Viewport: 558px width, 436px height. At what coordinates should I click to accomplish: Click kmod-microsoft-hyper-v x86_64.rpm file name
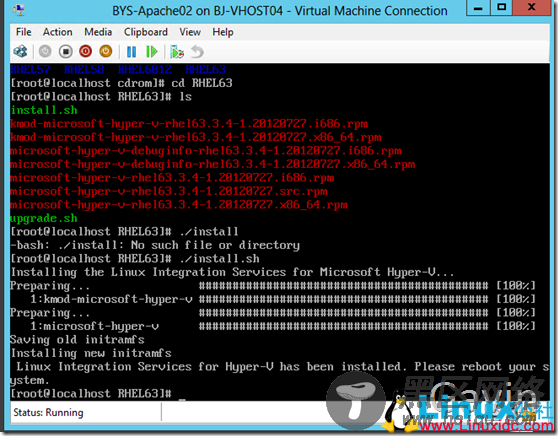pyautogui.click(x=196, y=137)
